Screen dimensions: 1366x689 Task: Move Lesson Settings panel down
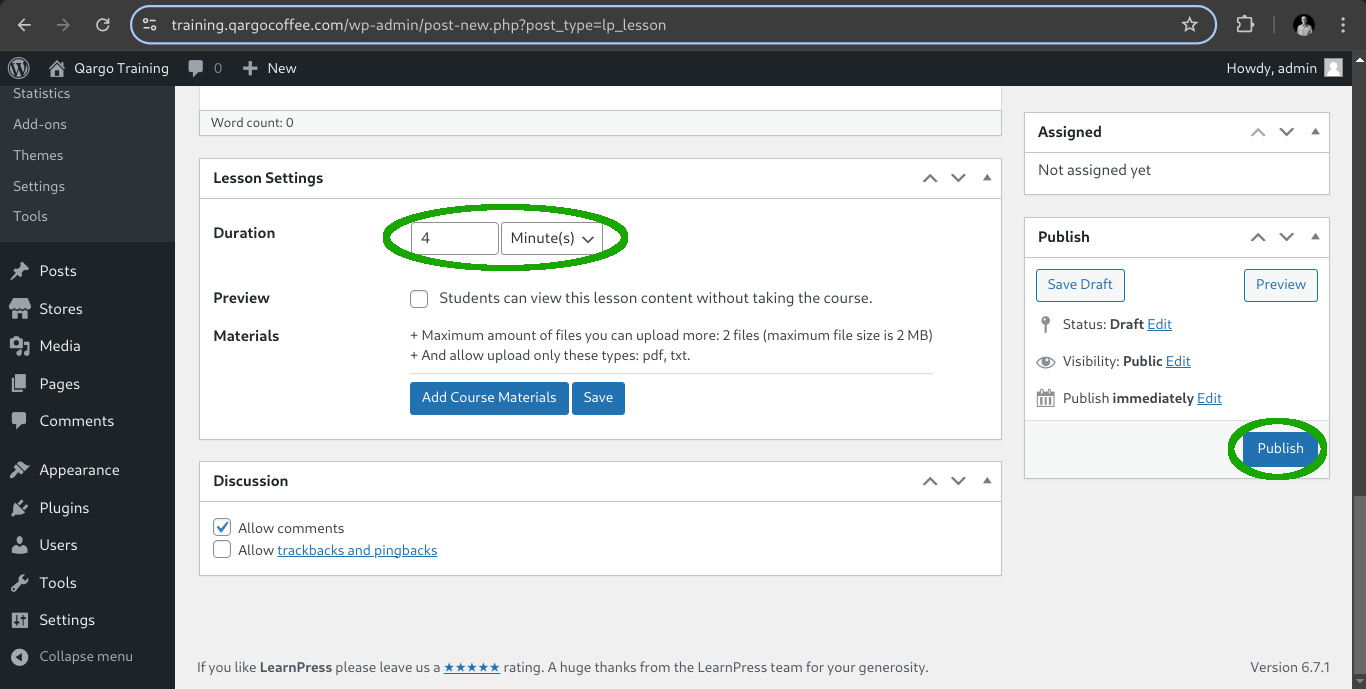[958, 178]
